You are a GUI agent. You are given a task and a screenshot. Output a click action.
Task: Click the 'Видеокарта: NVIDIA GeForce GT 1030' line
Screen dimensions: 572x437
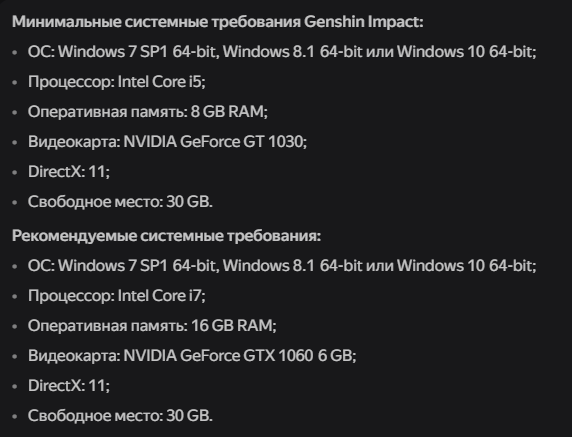(x=167, y=142)
